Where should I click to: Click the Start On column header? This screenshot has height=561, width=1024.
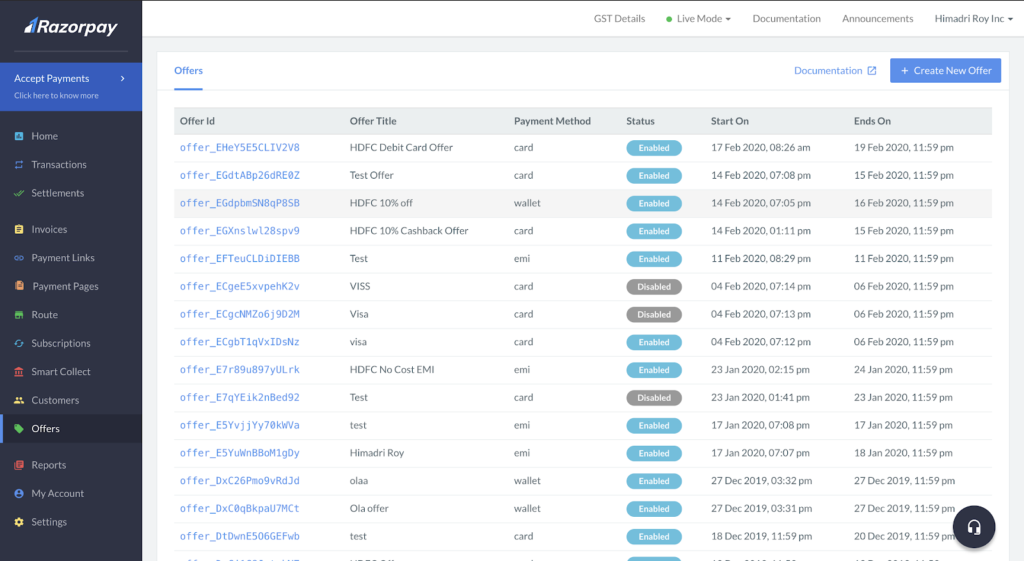click(729, 121)
